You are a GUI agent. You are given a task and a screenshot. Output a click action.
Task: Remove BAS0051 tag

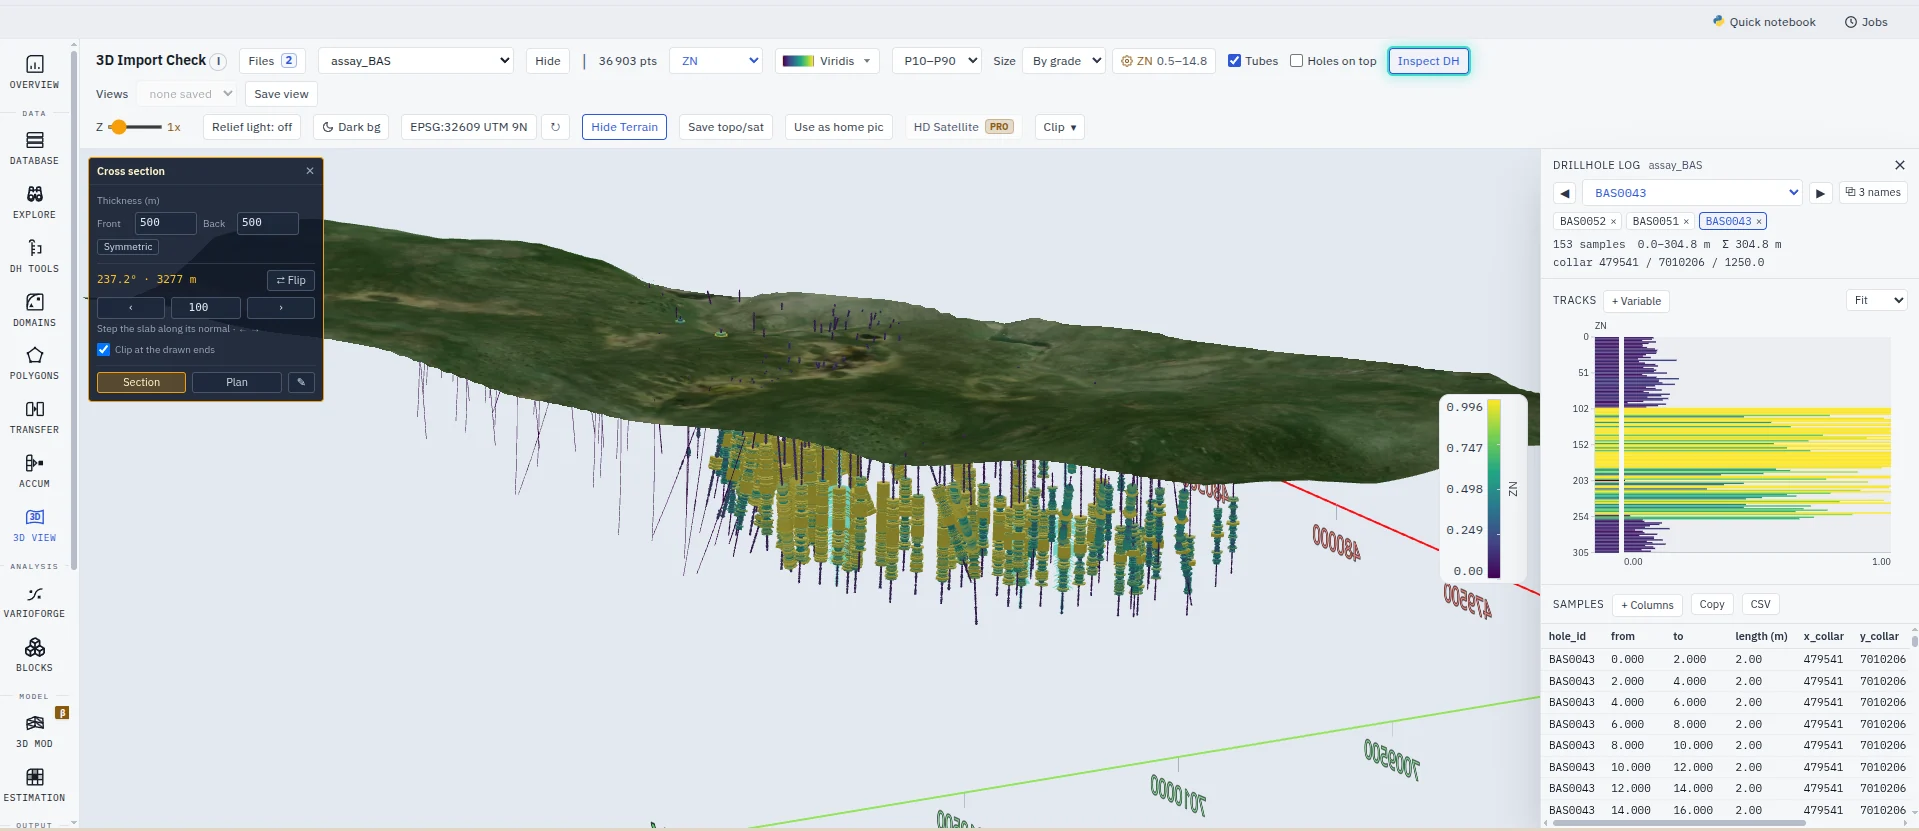pos(1686,222)
